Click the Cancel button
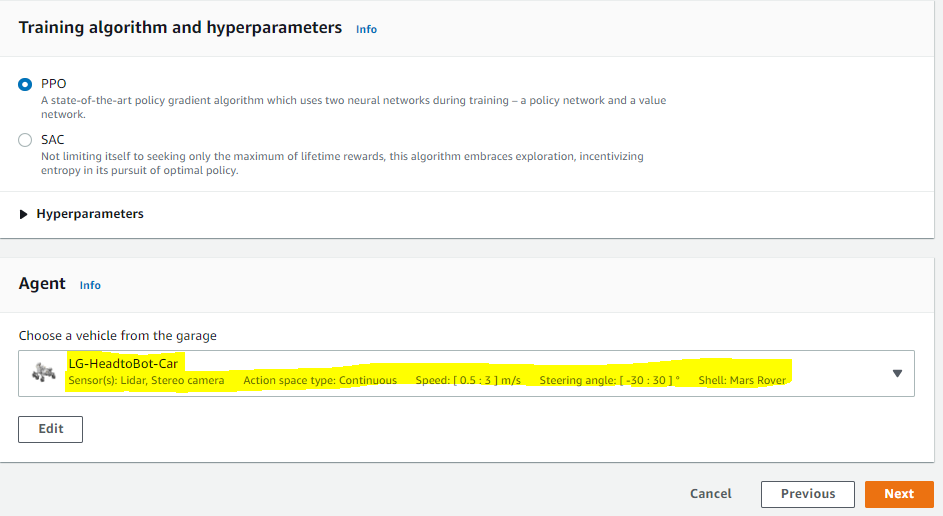This screenshot has width=943, height=516. tap(710, 494)
